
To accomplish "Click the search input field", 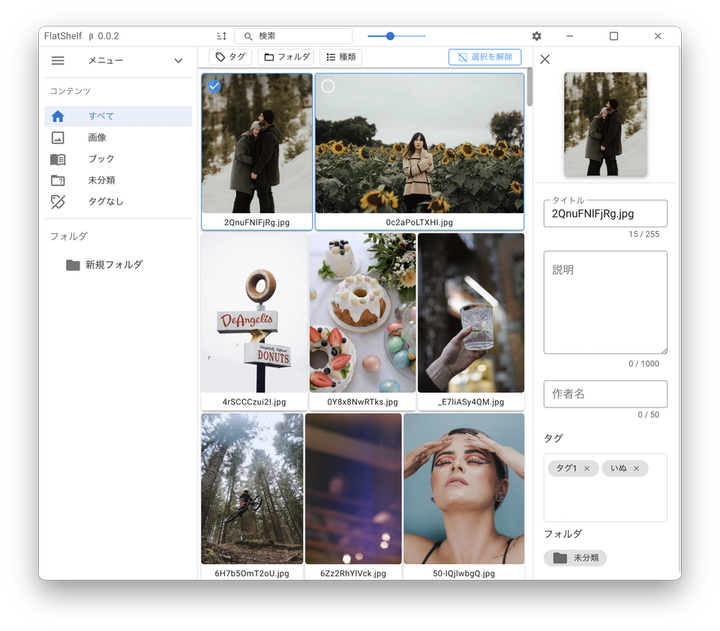I will [293, 36].
